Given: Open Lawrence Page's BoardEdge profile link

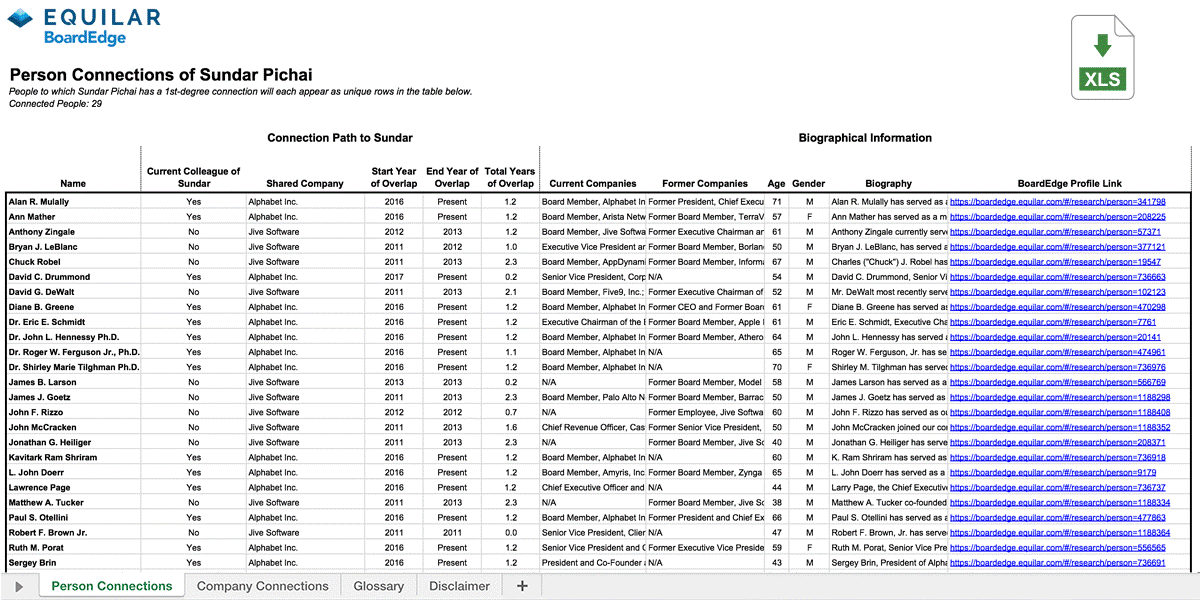Looking at the screenshot, I should coord(1058,488).
